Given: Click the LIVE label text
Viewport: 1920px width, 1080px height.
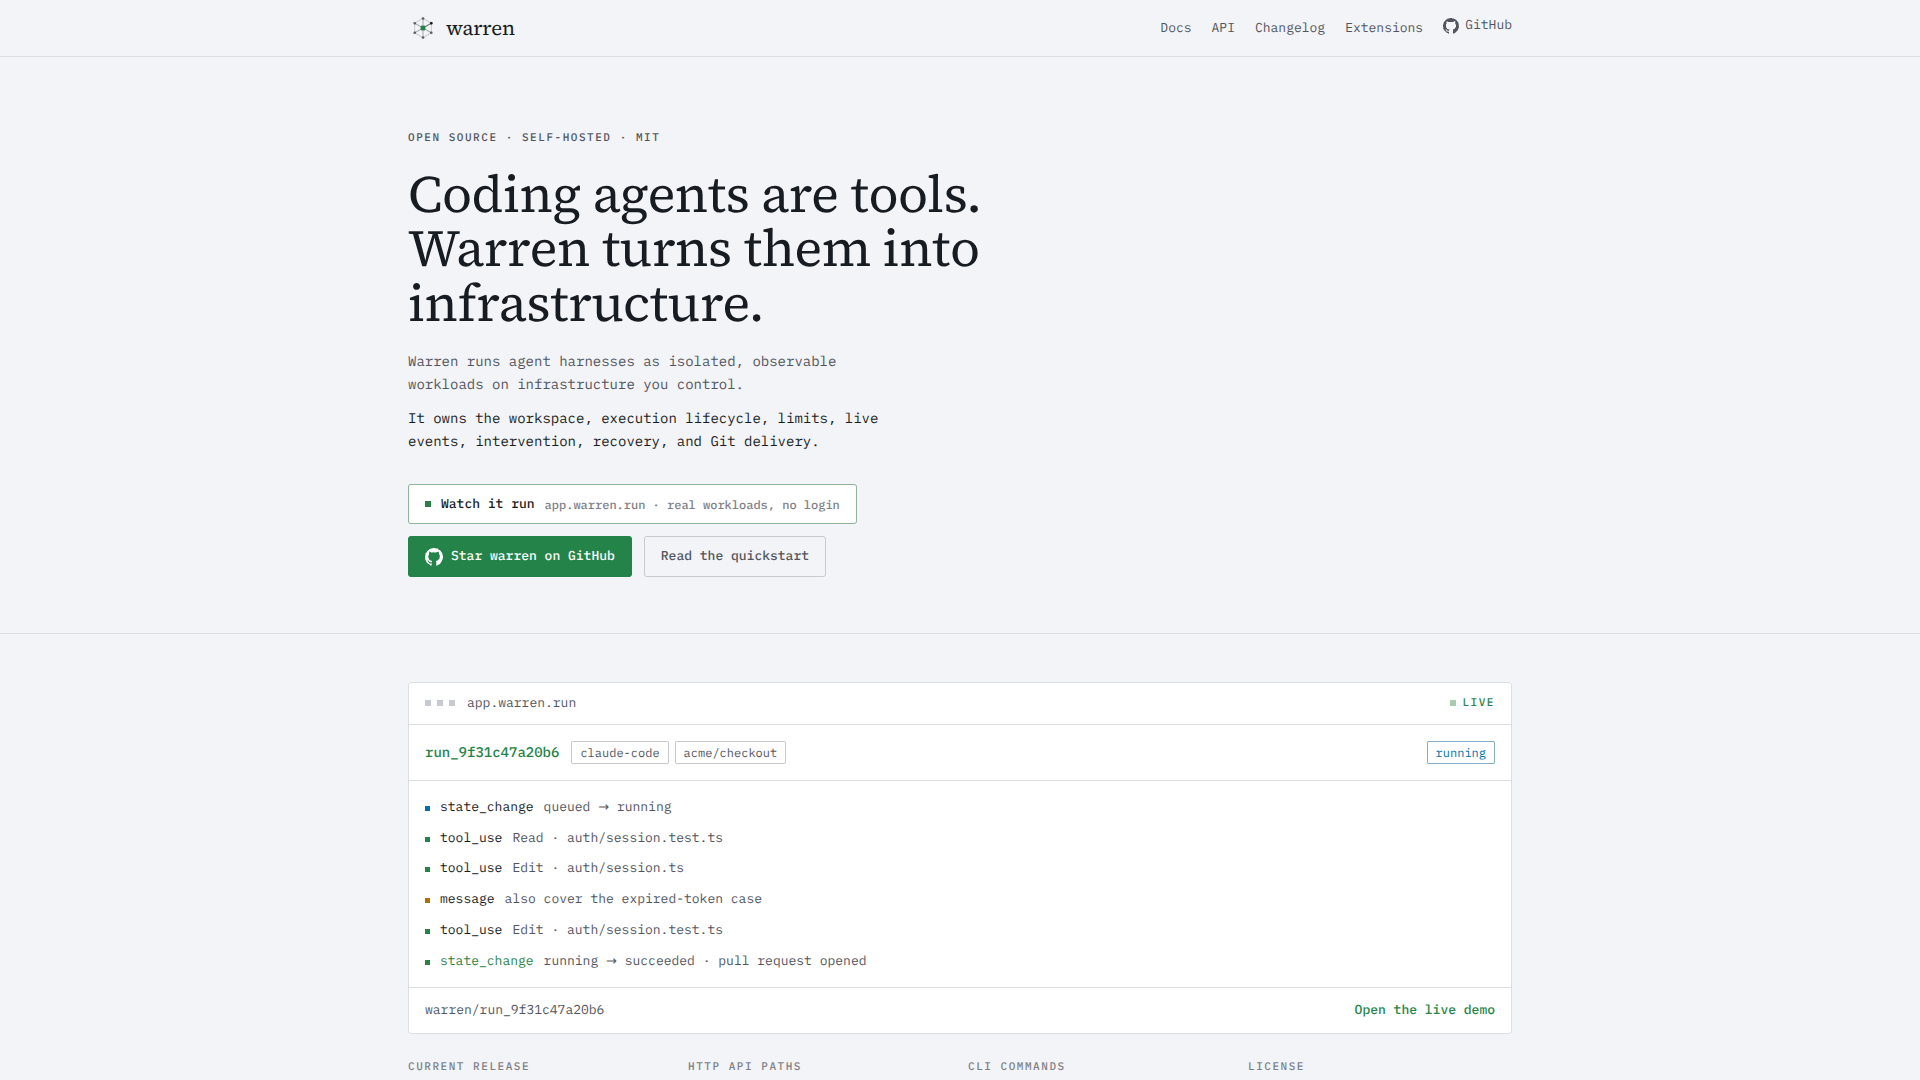Looking at the screenshot, I should click(1478, 703).
